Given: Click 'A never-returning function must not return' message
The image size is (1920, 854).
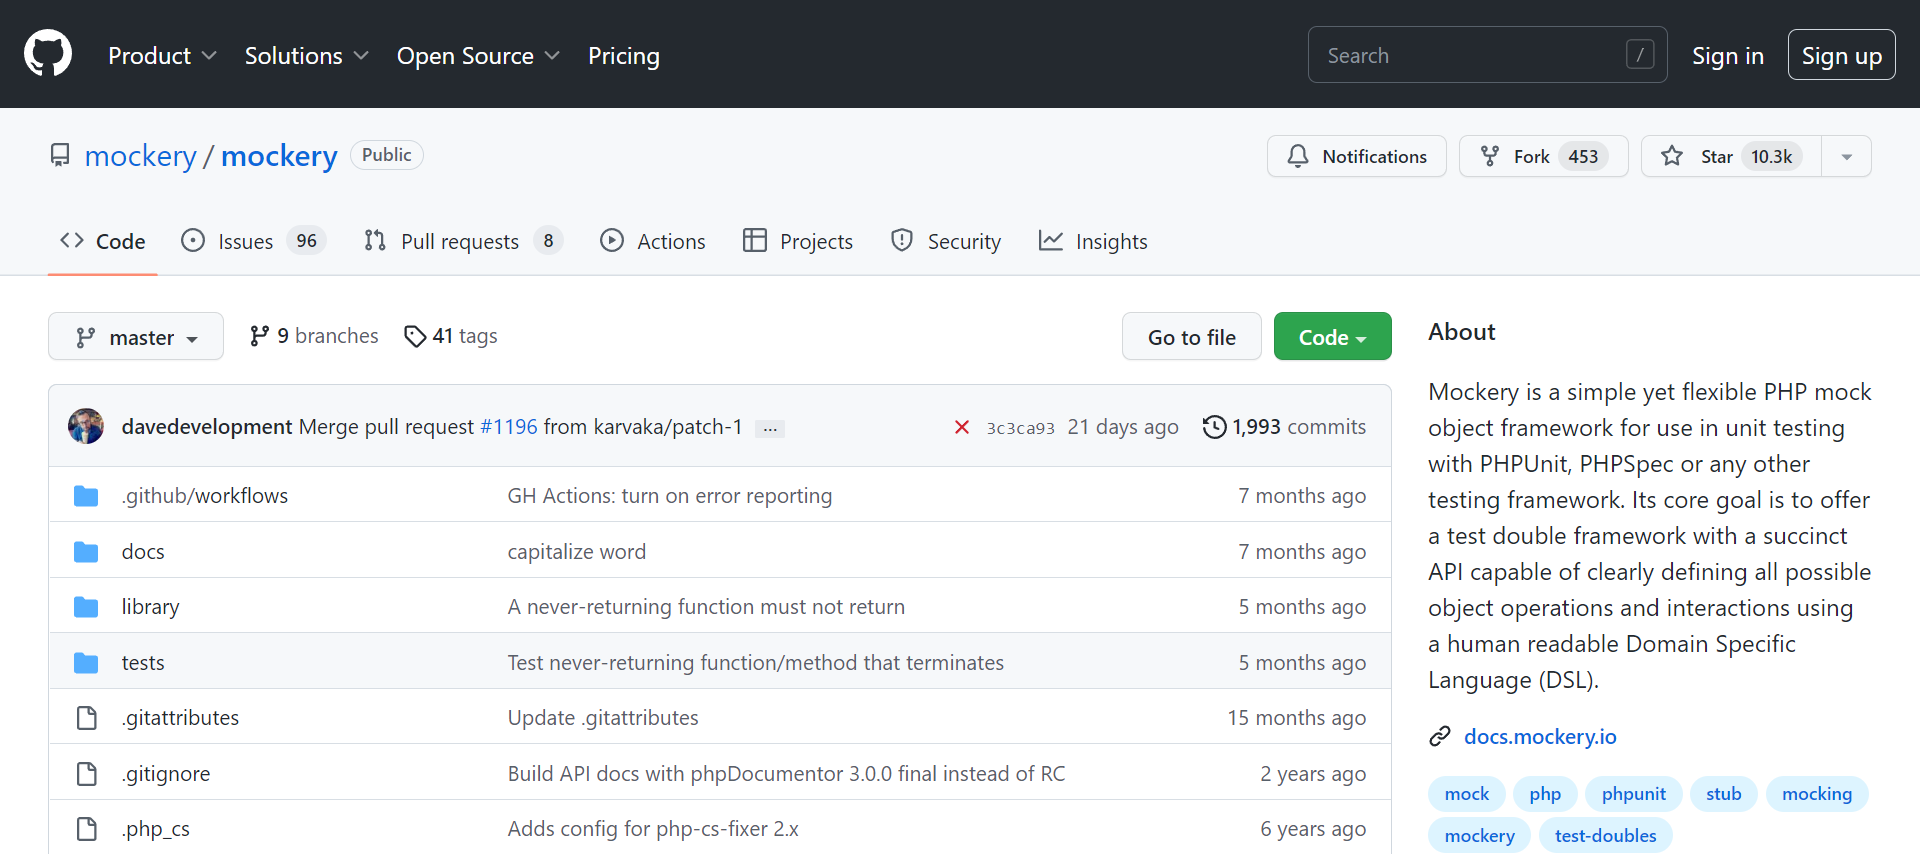Looking at the screenshot, I should (x=706, y=607).
